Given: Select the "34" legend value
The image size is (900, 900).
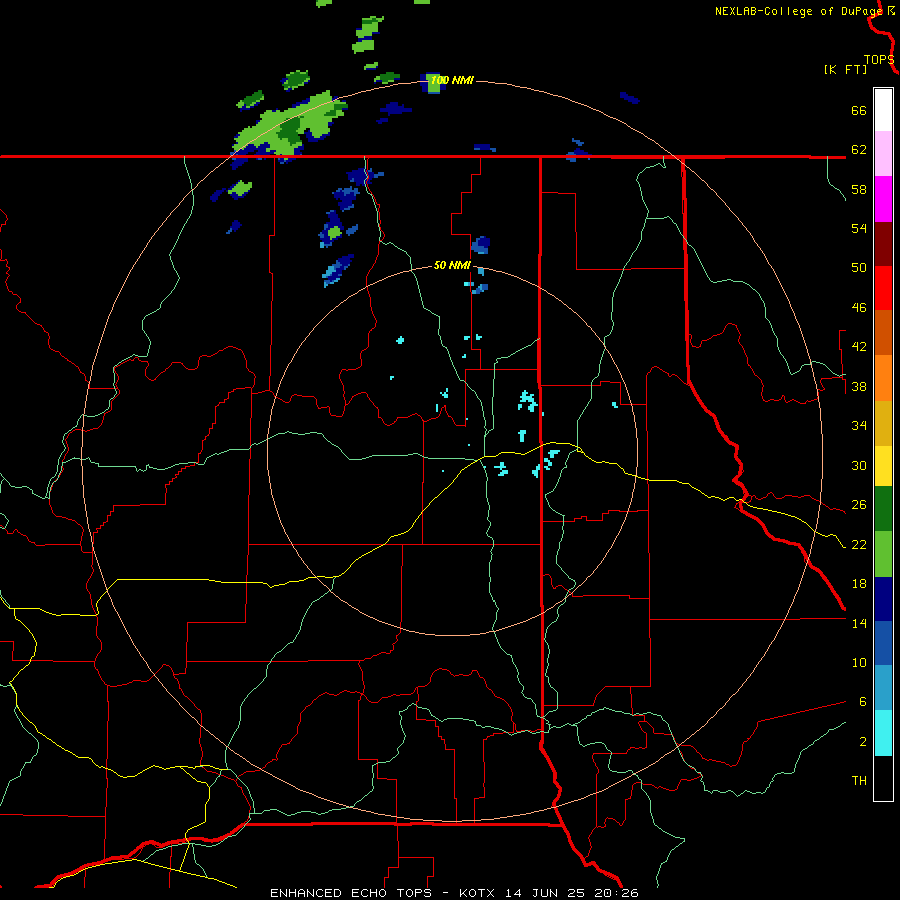Looking at the screenshot, I should [x=859, y=425].
